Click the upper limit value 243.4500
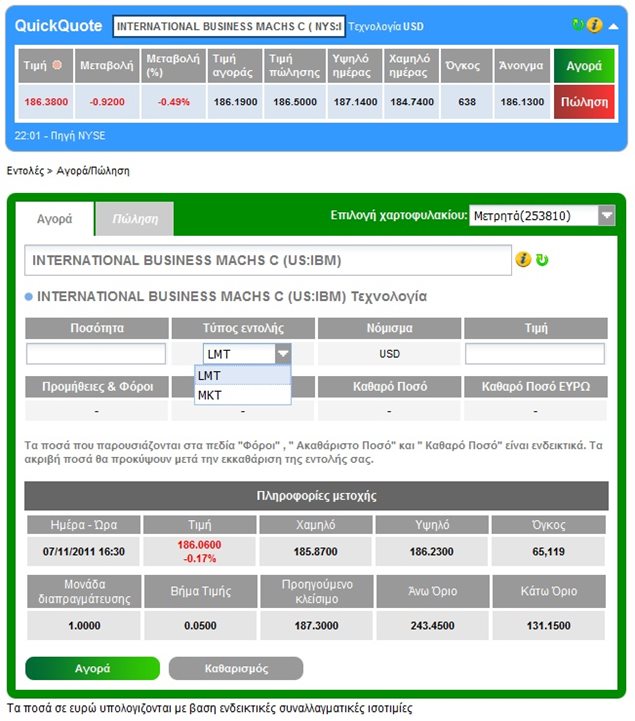The image size is (635, 721). point(432,625)
